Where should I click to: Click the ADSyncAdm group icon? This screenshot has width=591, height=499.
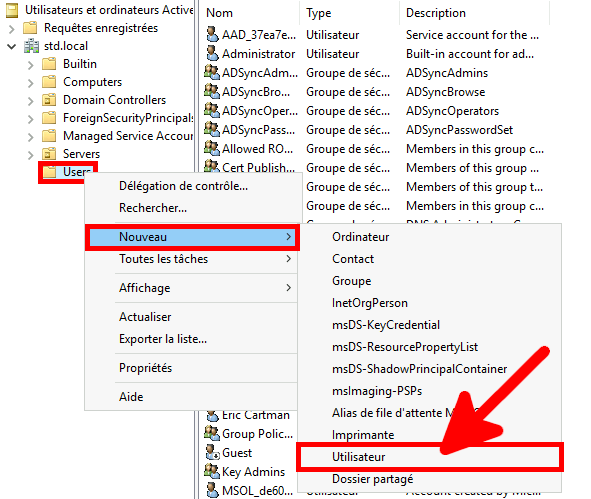point(212,72)
